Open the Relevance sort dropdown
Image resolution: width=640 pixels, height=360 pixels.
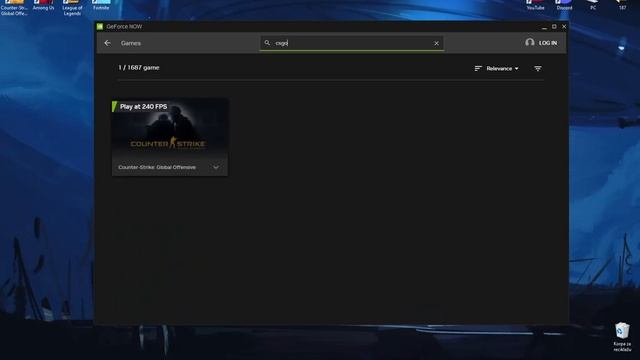[x=502, y=69]
